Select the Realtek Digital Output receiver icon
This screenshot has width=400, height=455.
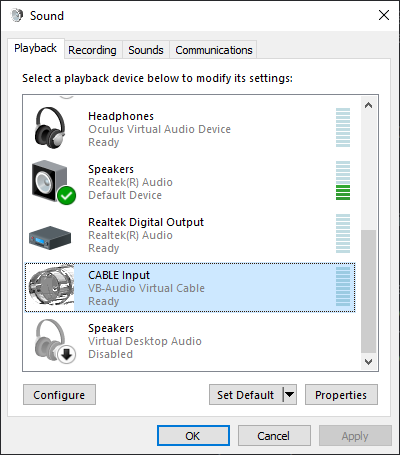coord(50,238)
